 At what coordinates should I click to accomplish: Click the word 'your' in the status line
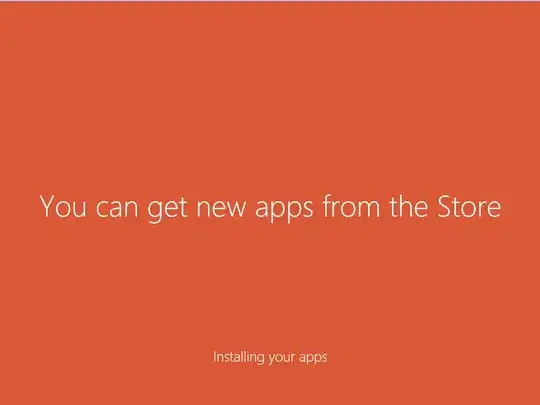(x=281, y=359)
